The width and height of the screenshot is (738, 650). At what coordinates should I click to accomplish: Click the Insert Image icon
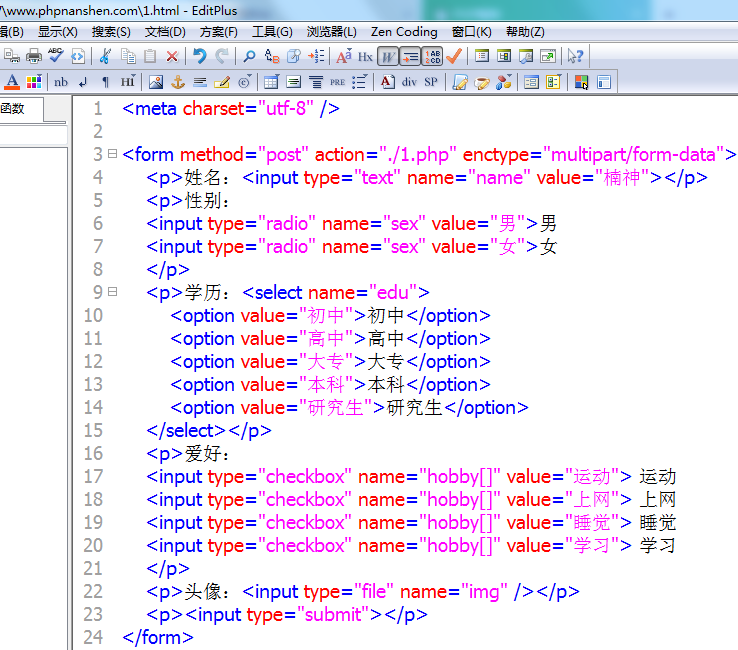156,82
